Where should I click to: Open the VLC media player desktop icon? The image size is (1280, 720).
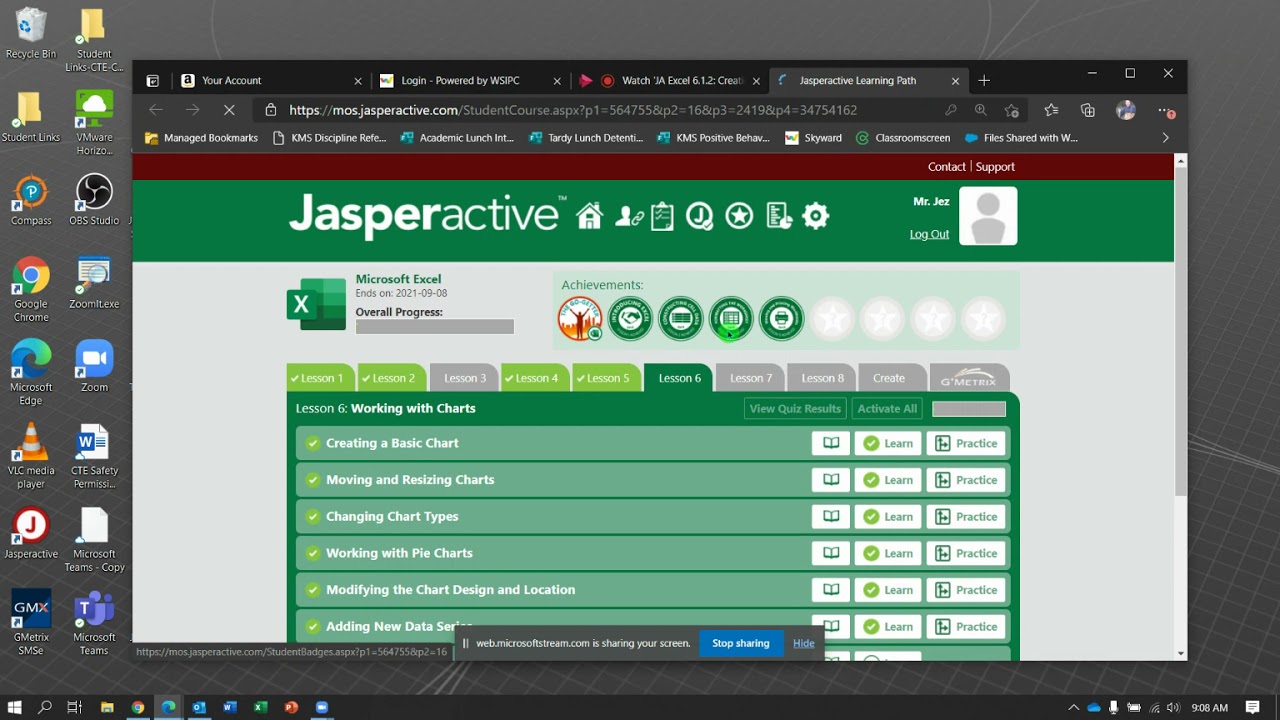31,455
